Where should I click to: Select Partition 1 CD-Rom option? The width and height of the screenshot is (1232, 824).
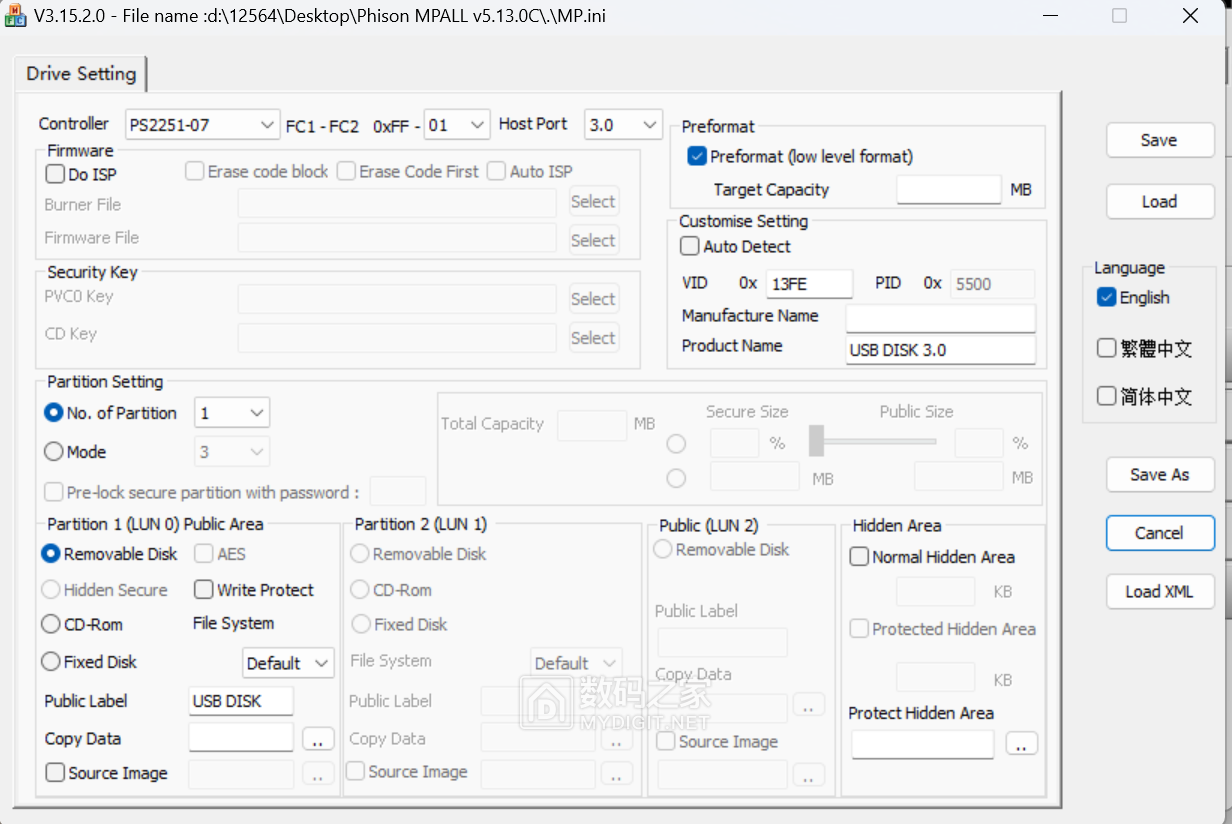50,624
